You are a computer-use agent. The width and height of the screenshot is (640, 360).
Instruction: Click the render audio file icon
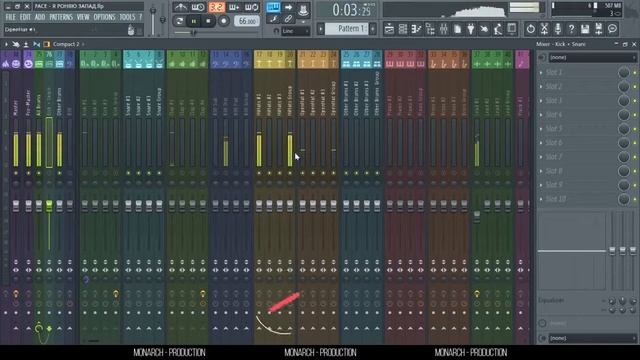click(x=599, y=29)
